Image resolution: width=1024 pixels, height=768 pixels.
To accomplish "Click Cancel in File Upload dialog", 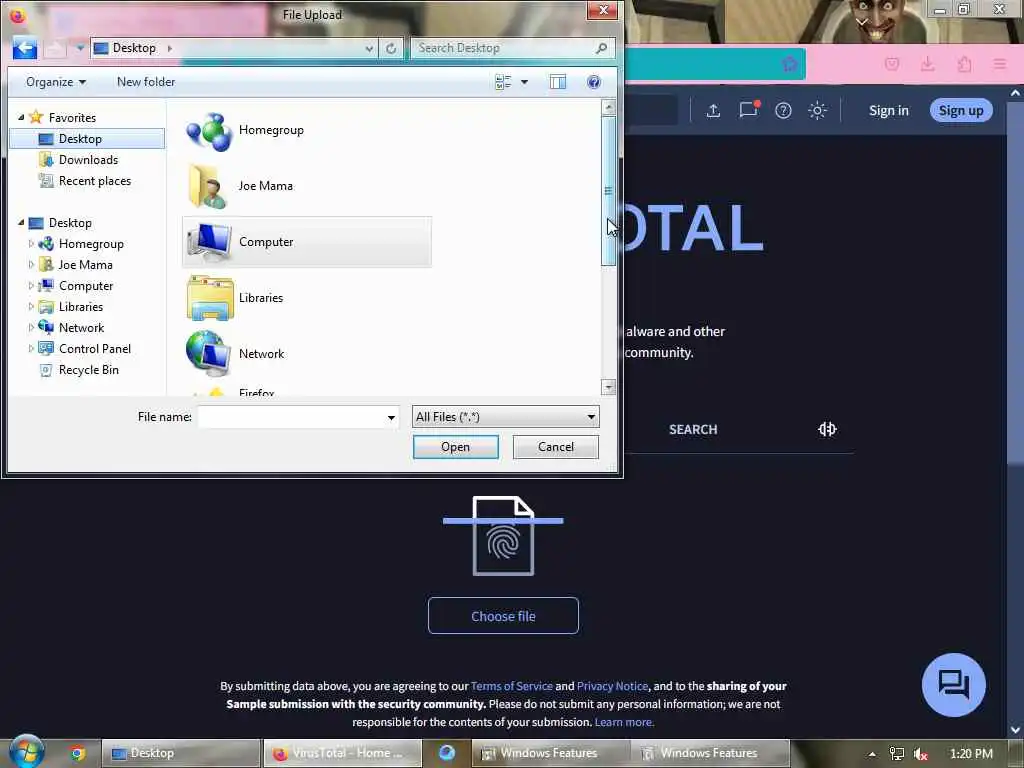I will click(556, 447).
